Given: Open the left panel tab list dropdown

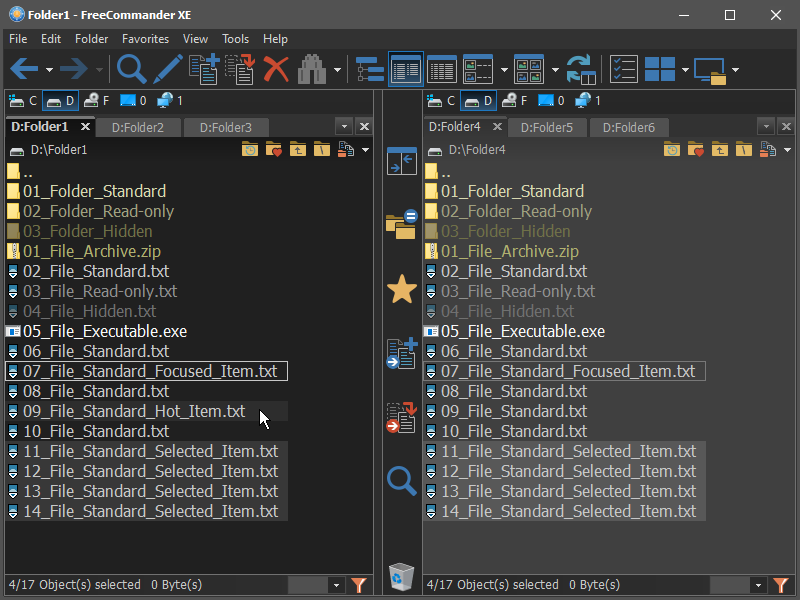Looking at the screenshot, I should click(344, 127).
